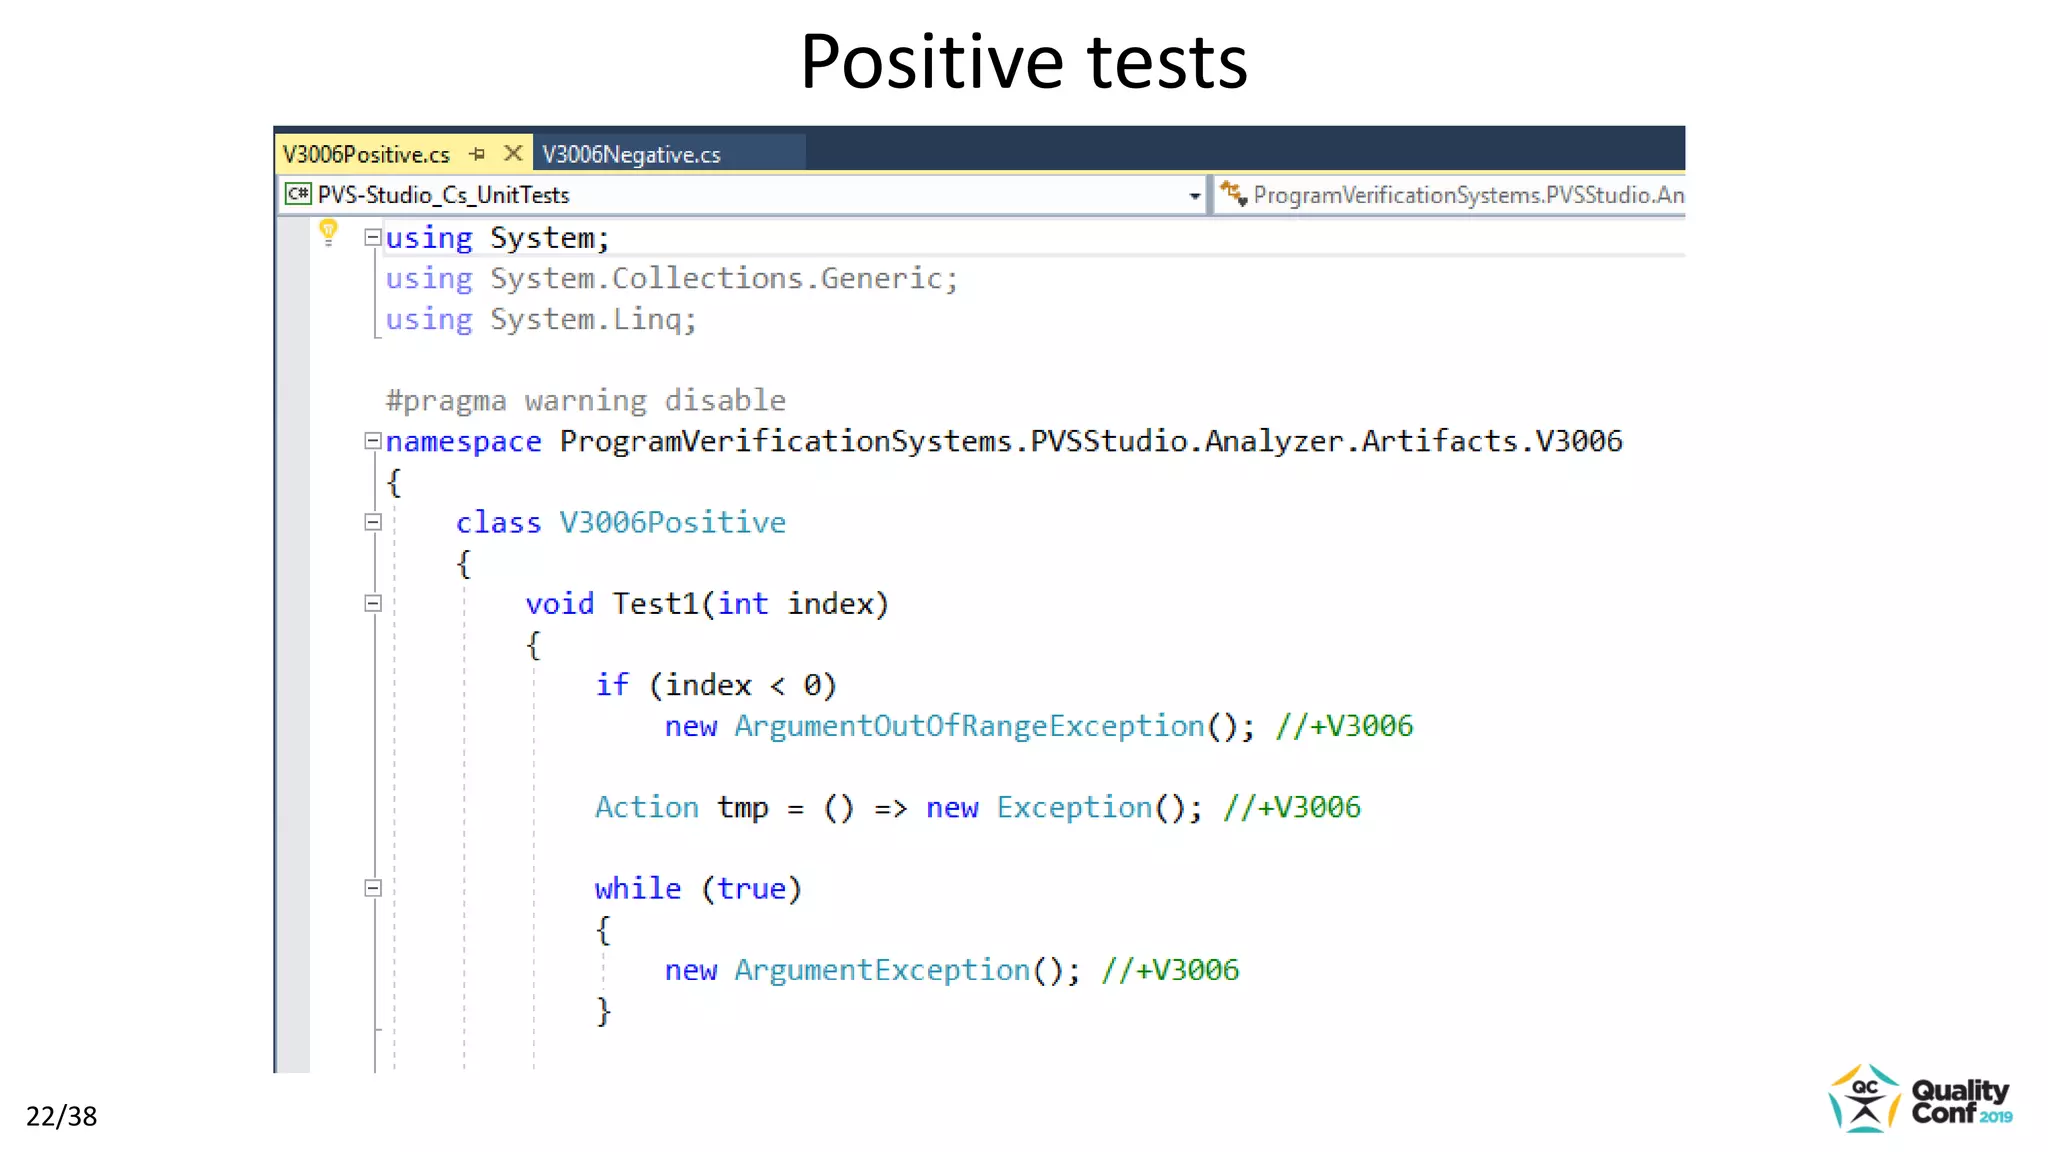Click ArgumentOutOfRangeException in the code
This screenshot has width=2048, height=1152.
pyautogui.click(x=969, y=726)
